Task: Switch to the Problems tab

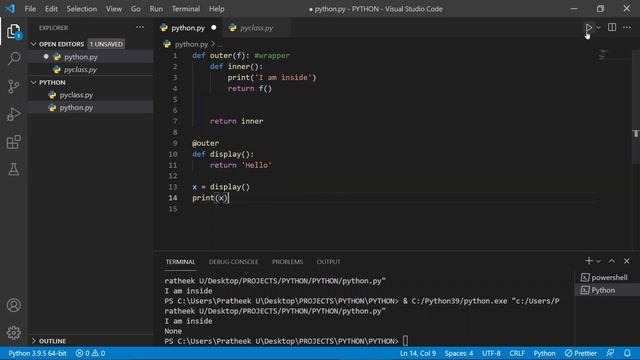Action: (287, 262)
